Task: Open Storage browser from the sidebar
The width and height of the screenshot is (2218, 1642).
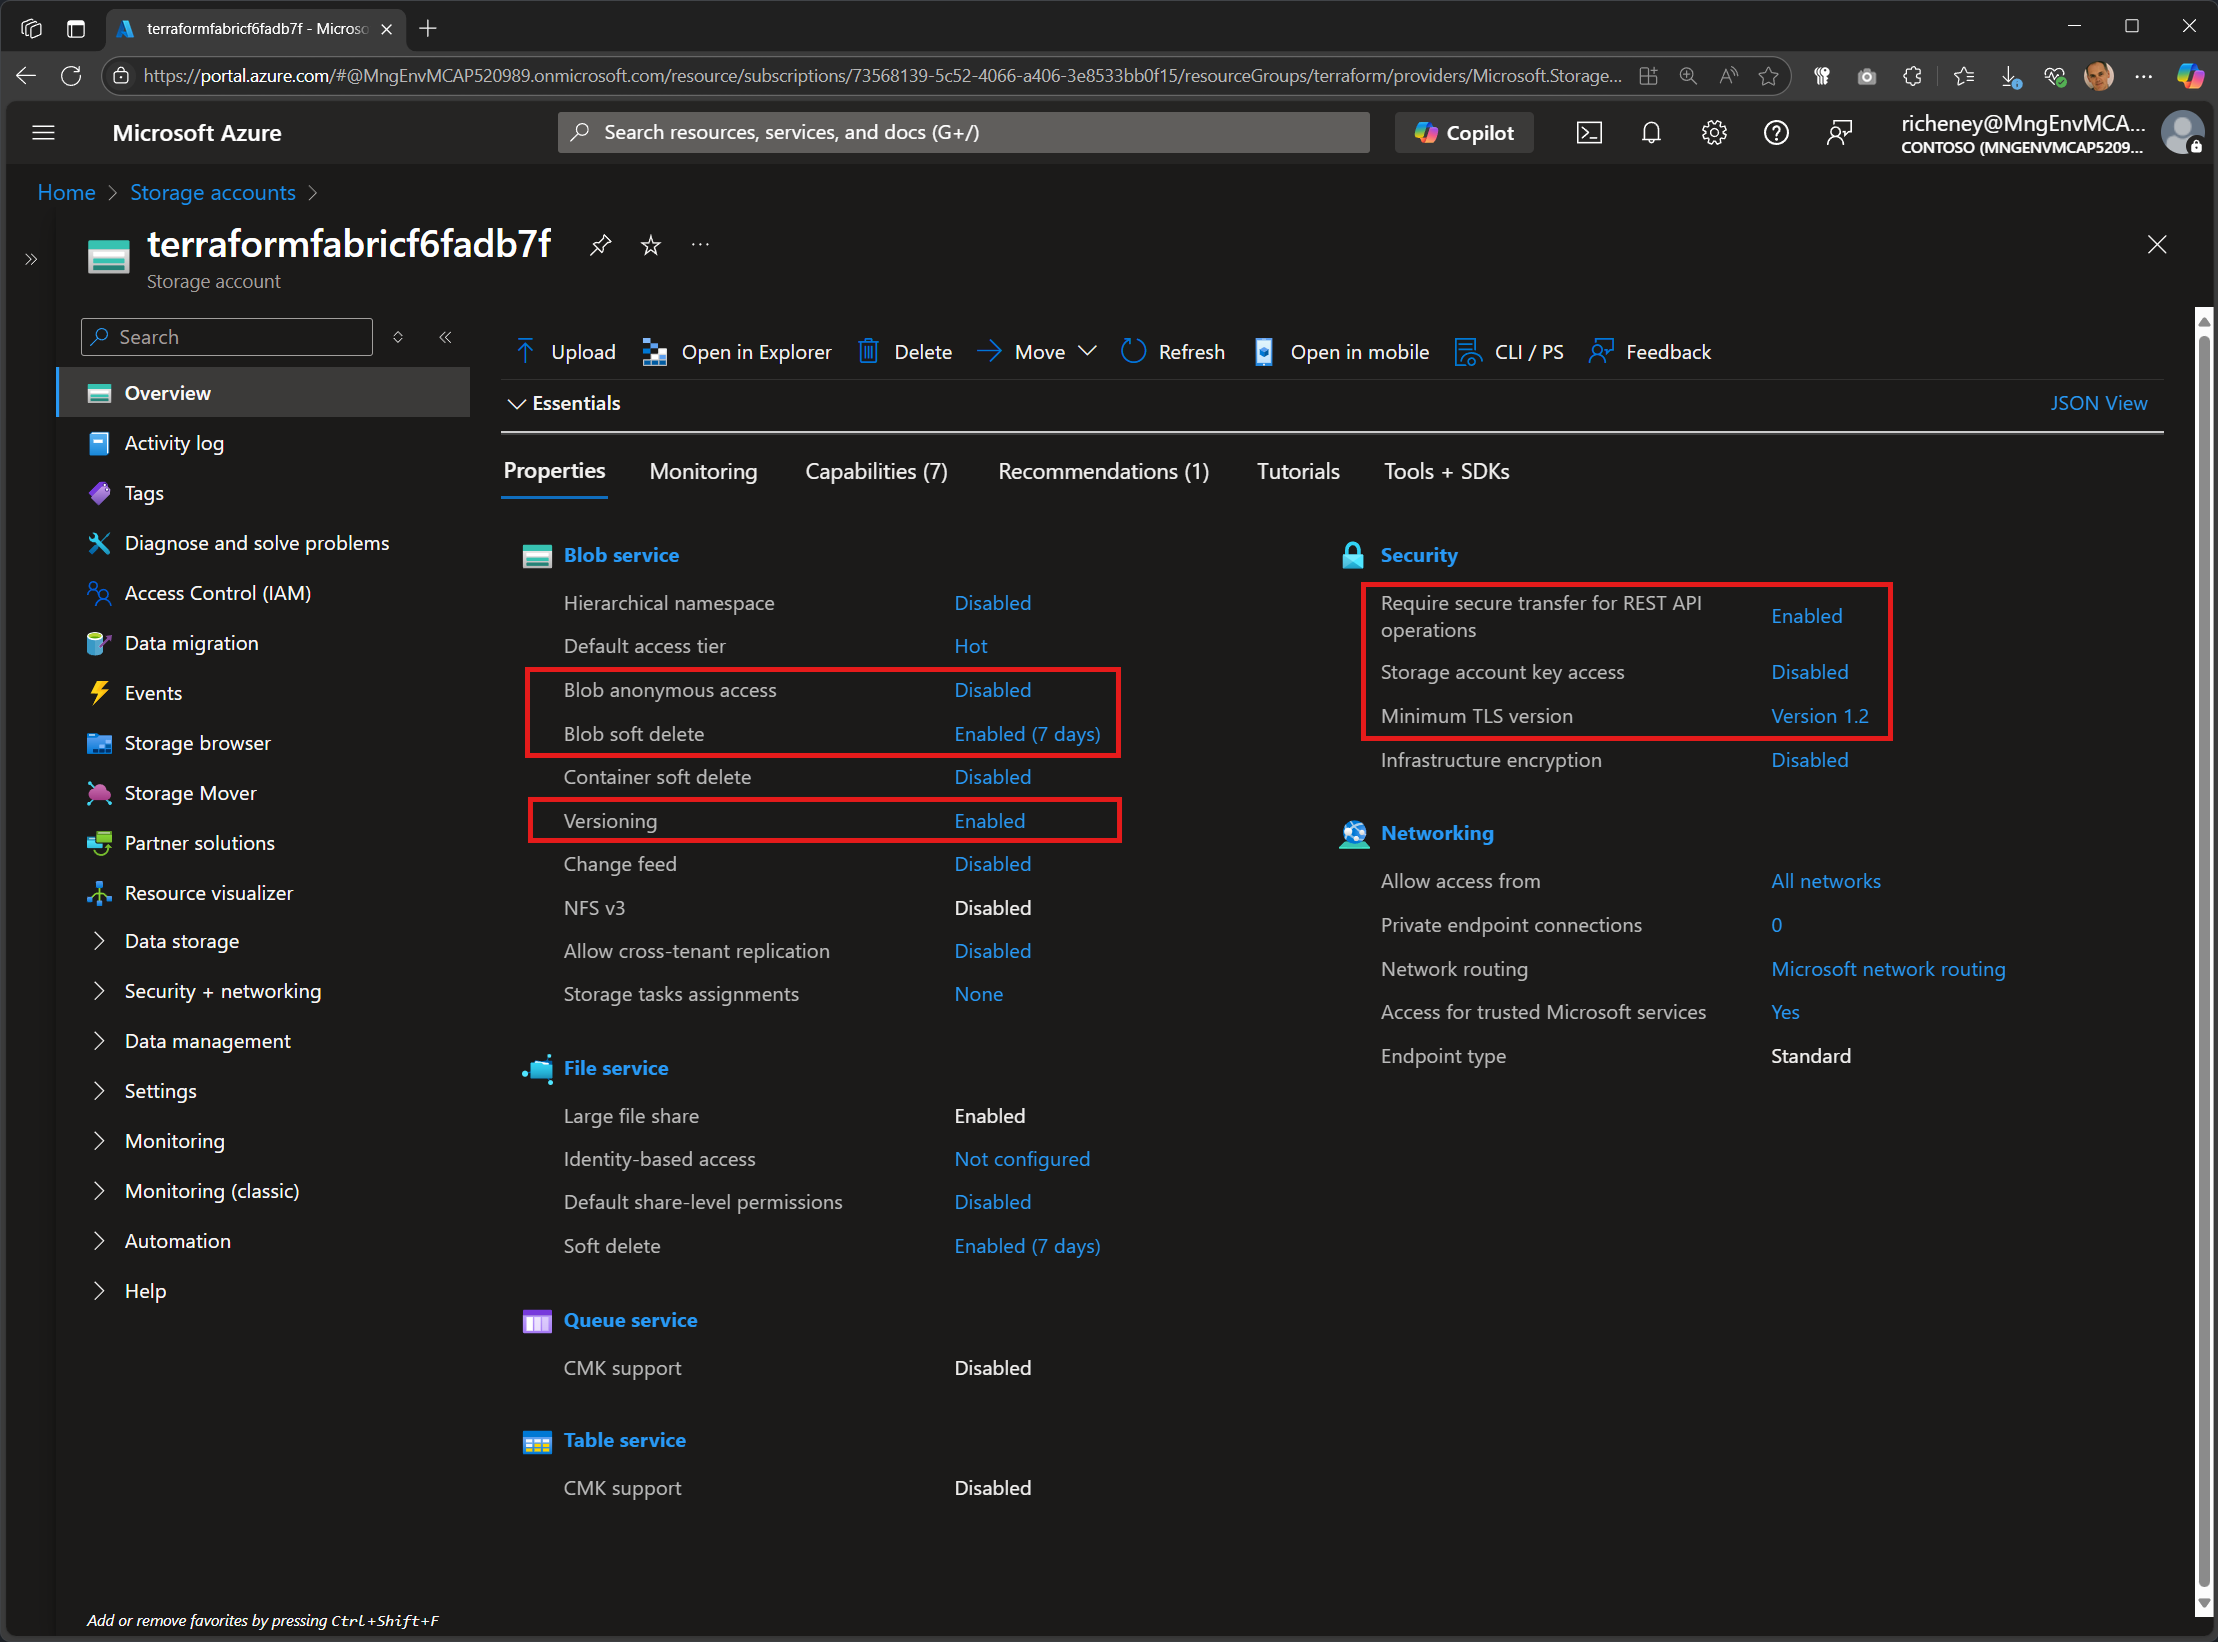Action: click(197, 742)
